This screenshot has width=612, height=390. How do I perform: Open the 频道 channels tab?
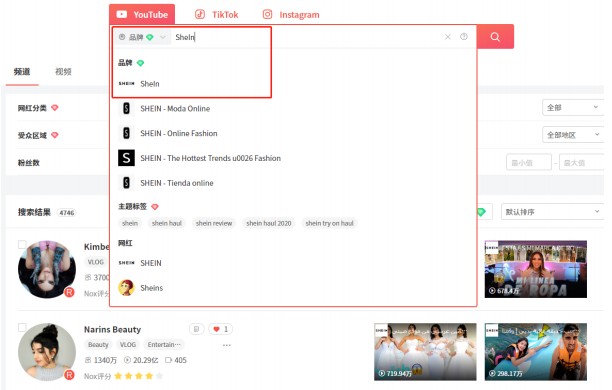[22, 72]
